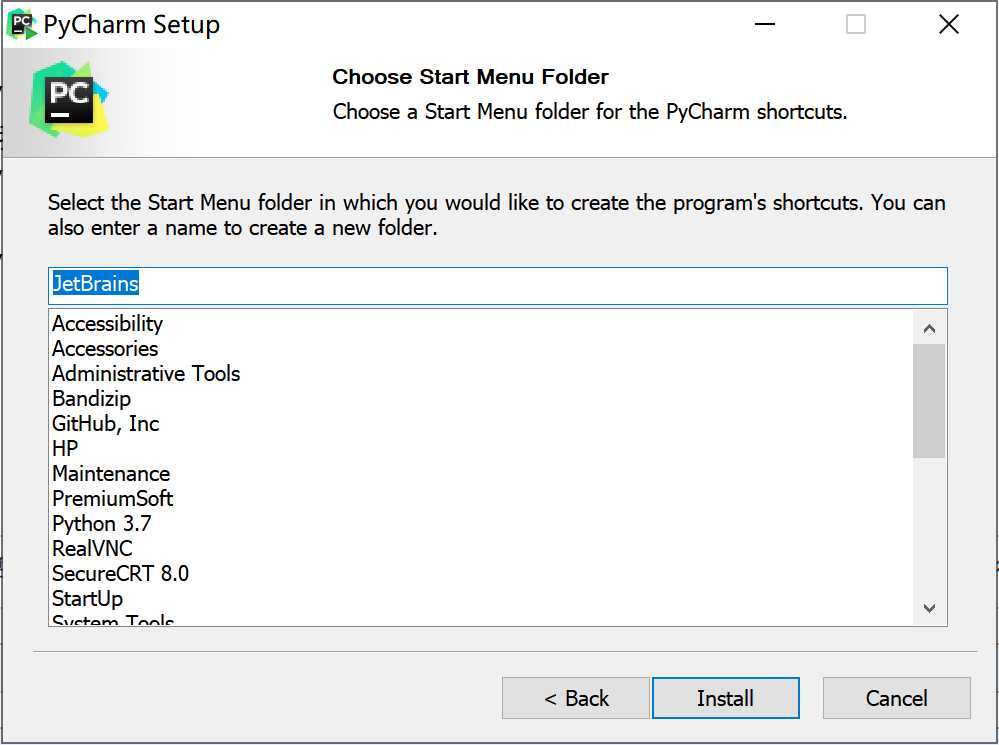Screen dimensions: 999x745
Task: Click the scrollbar down arrow
Action: click(x=929, y=608)
